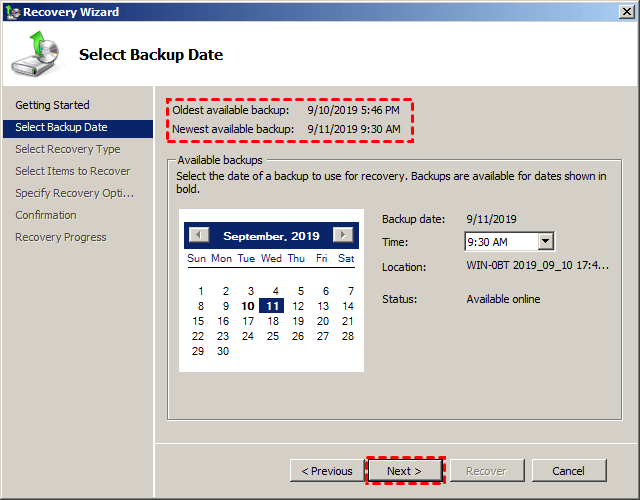Select September 11 in the calendar
Screen dimensions: 640x500
coord(271,306)
